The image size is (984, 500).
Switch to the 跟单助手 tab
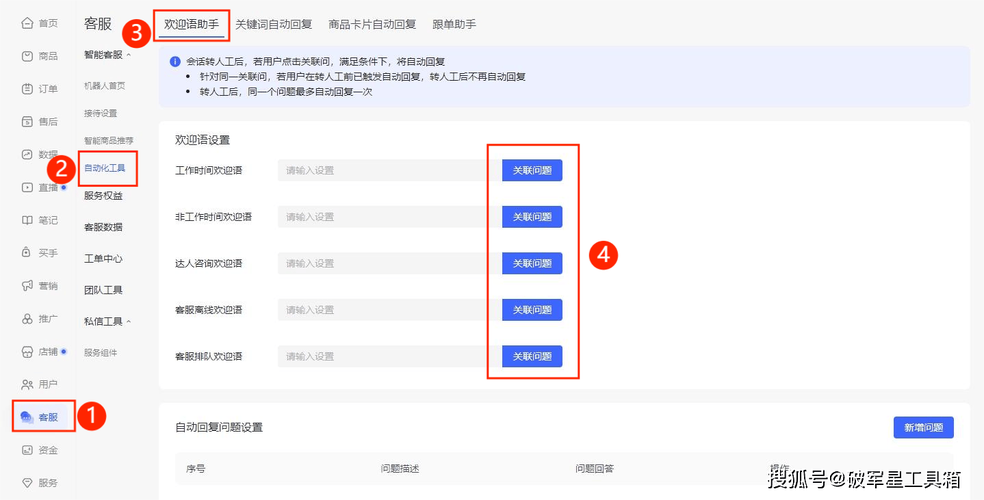click(454, 23)
